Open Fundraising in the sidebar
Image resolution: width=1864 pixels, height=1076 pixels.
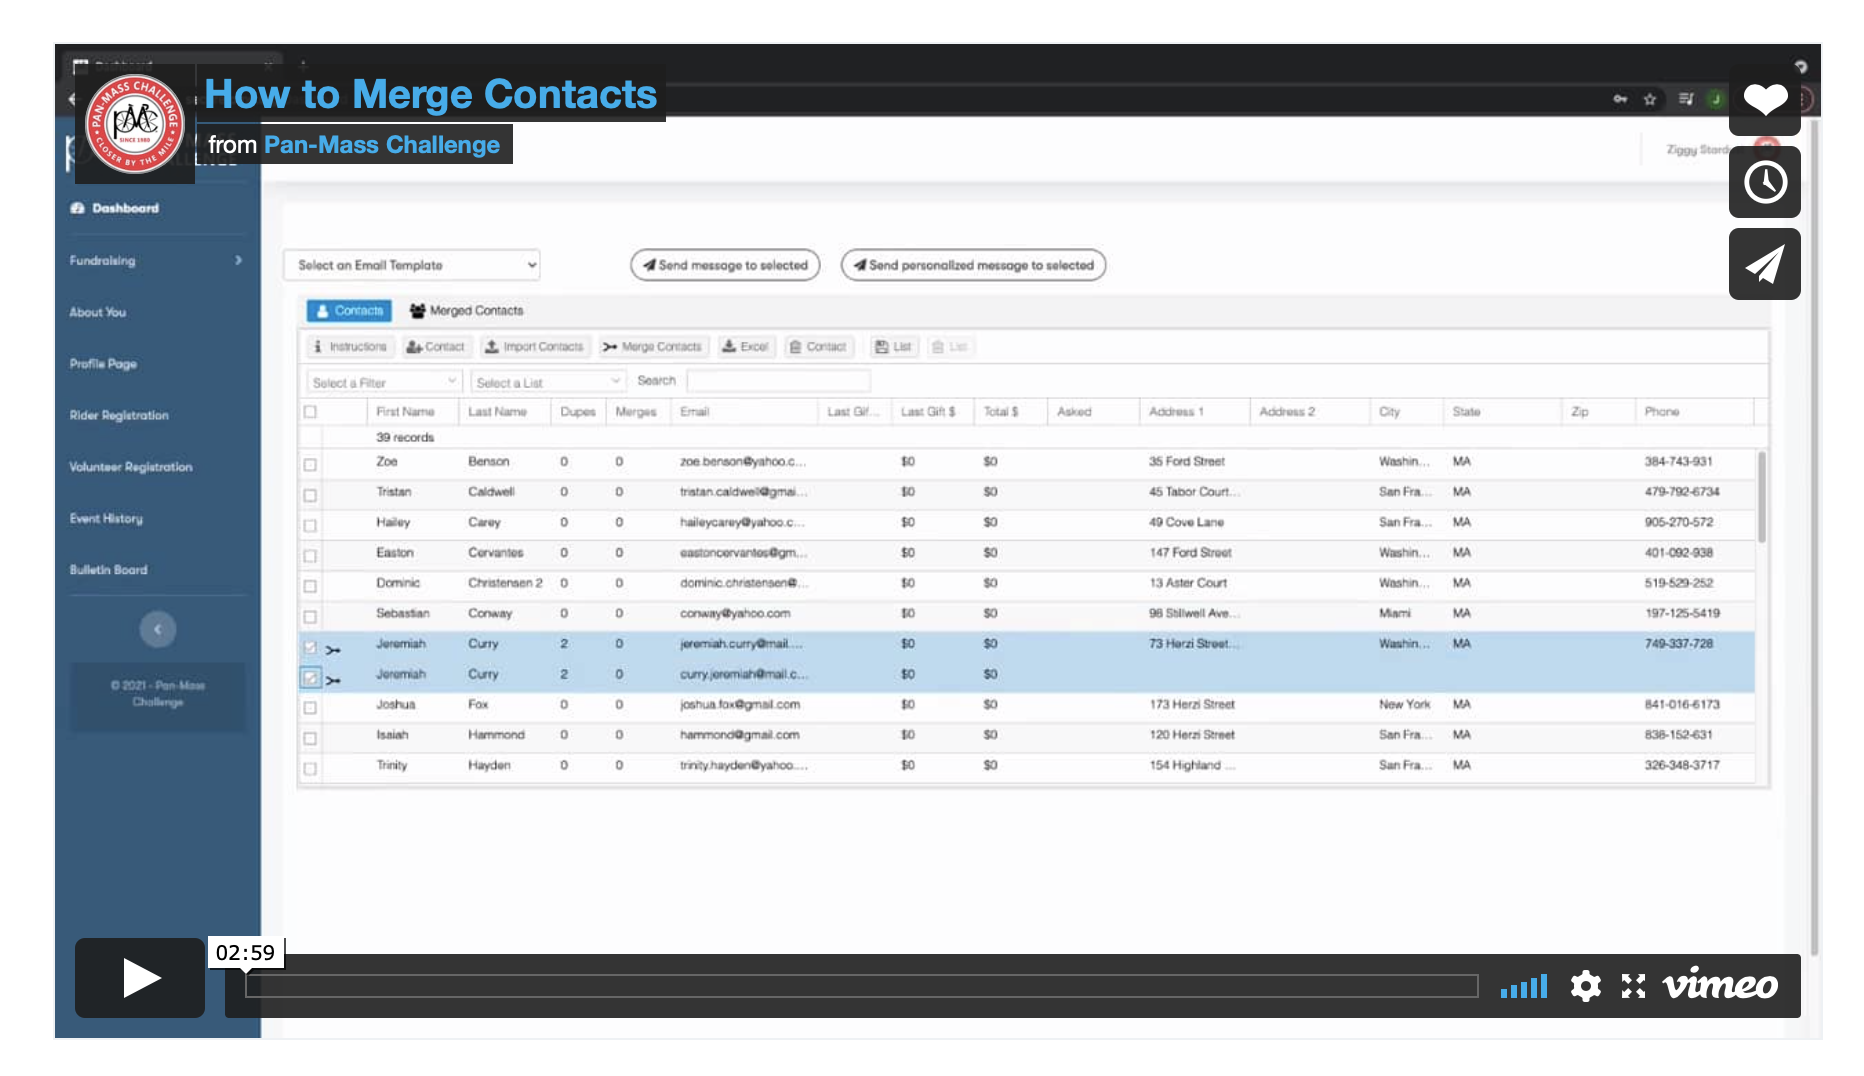click(x=156, y=260)
